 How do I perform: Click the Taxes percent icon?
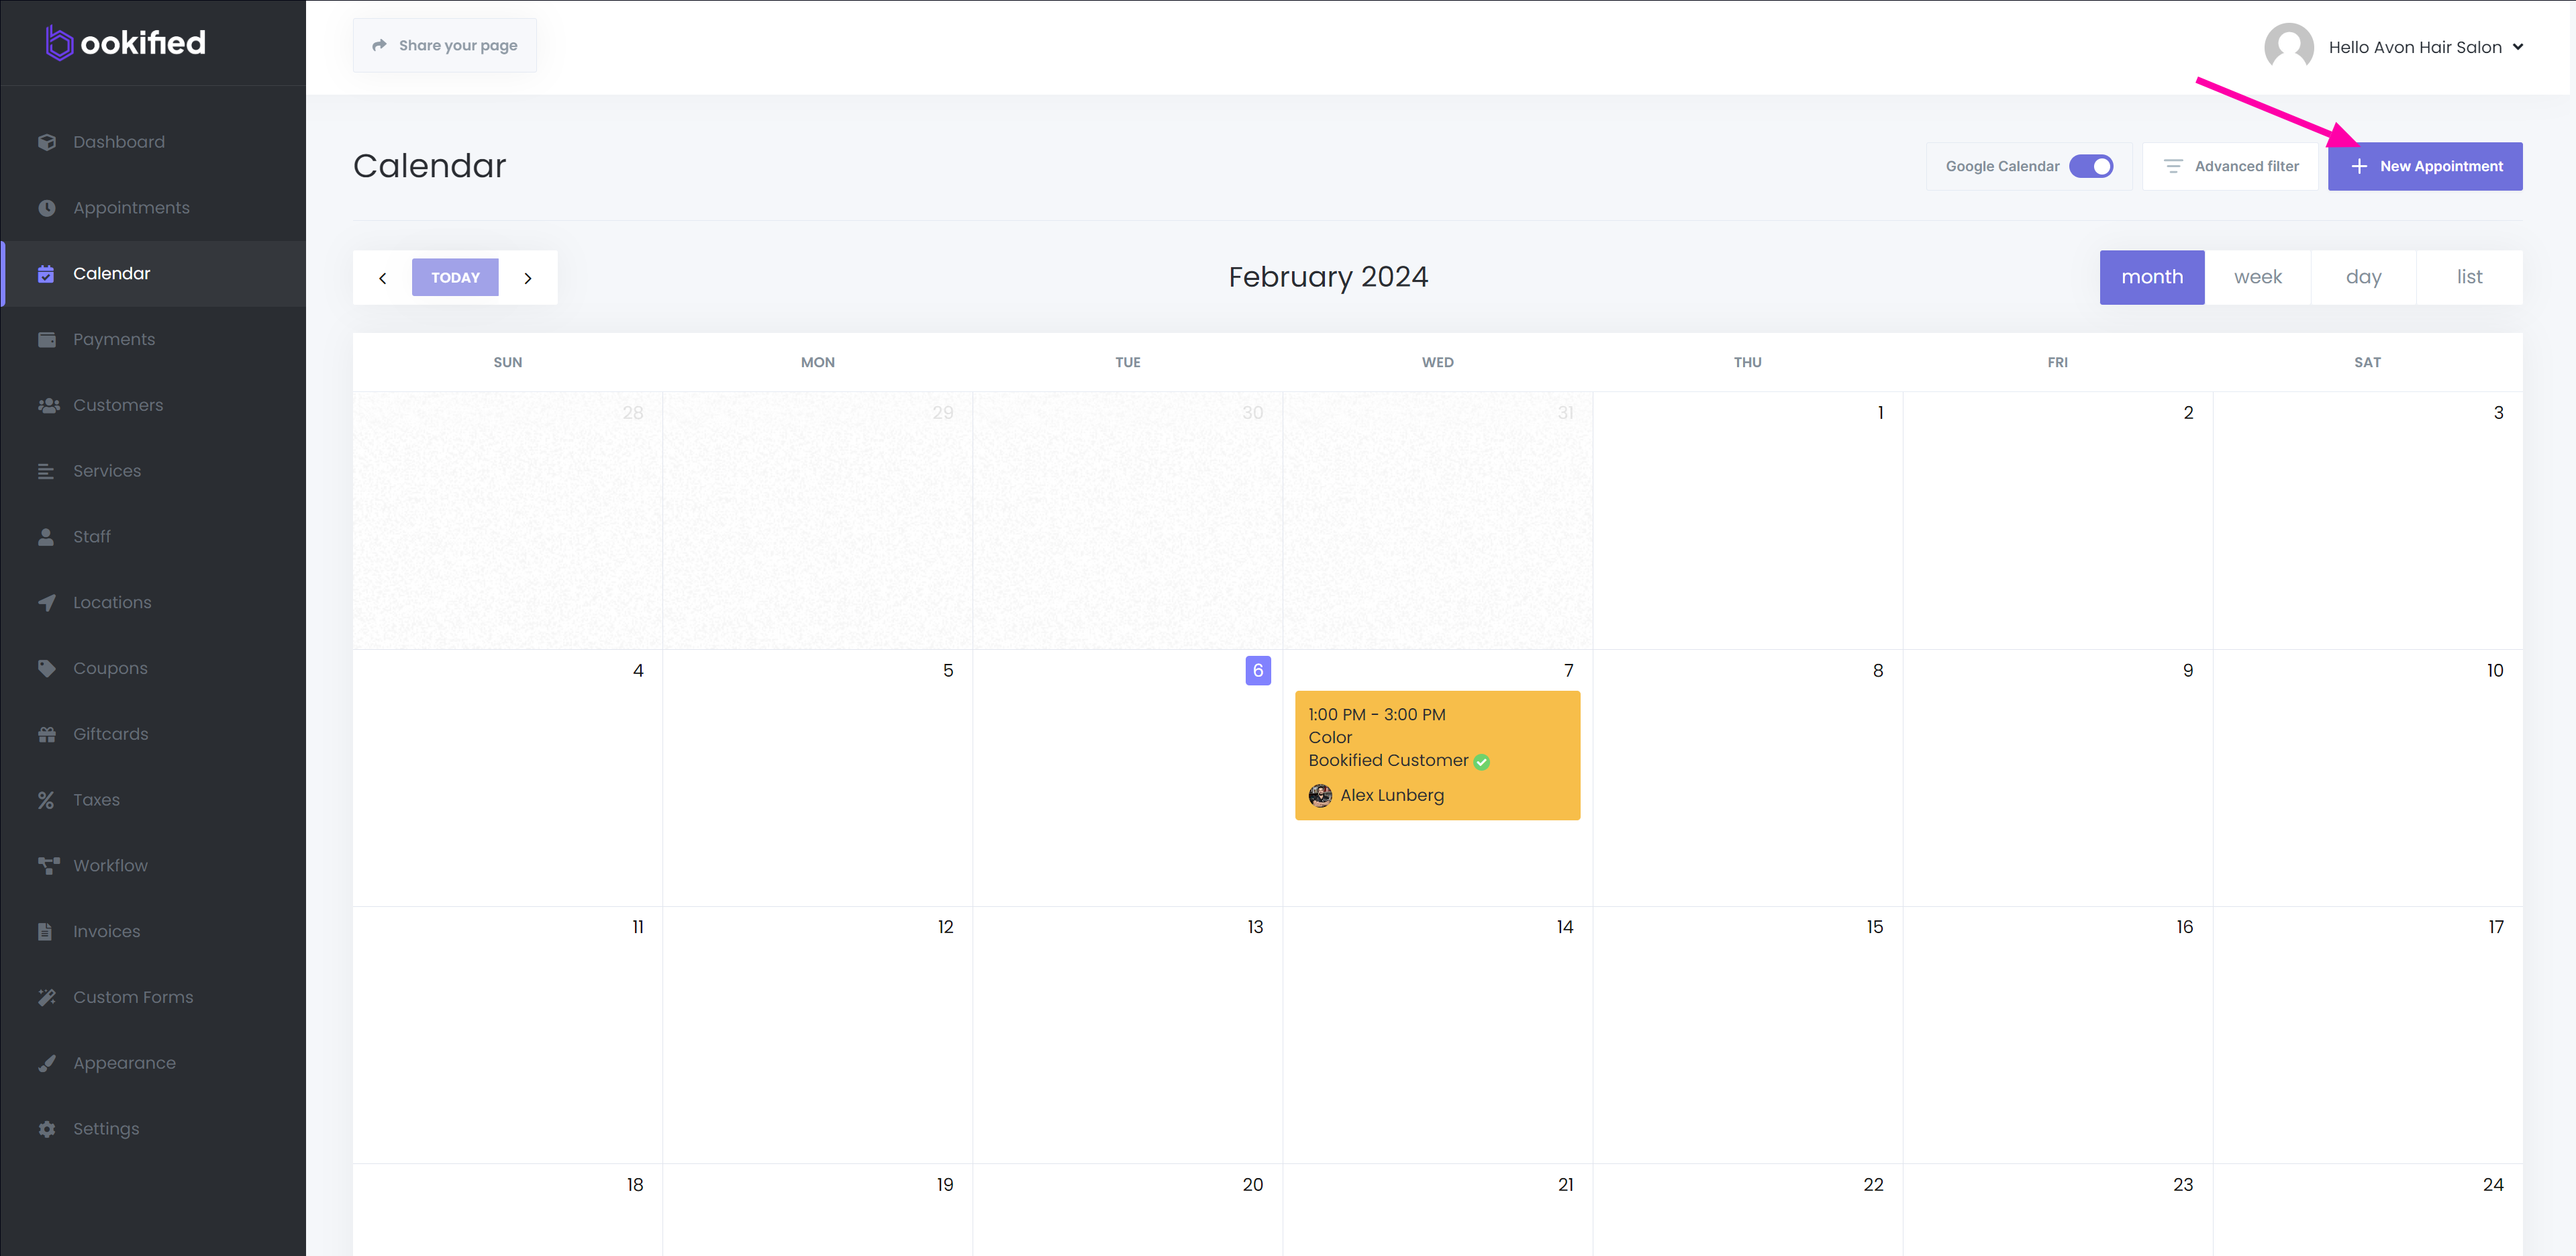pos(46,800)
